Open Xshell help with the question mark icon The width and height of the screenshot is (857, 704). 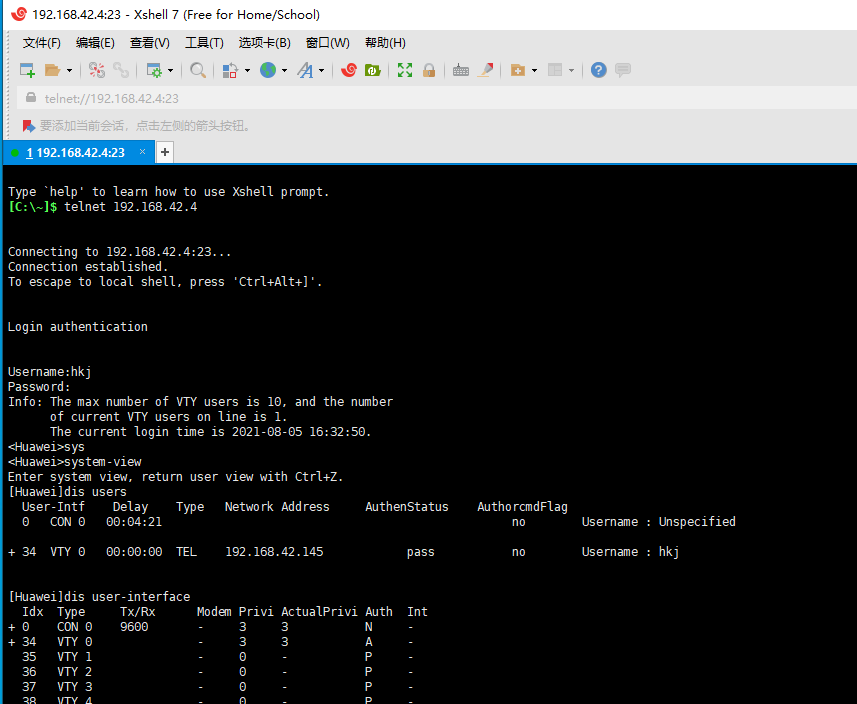597,70
